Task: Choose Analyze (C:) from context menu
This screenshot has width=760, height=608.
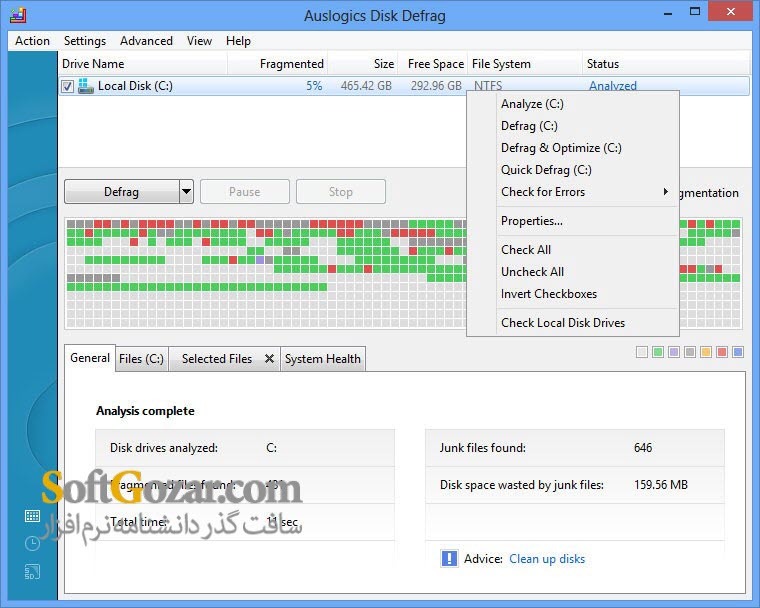Action: tap(532, 104)
